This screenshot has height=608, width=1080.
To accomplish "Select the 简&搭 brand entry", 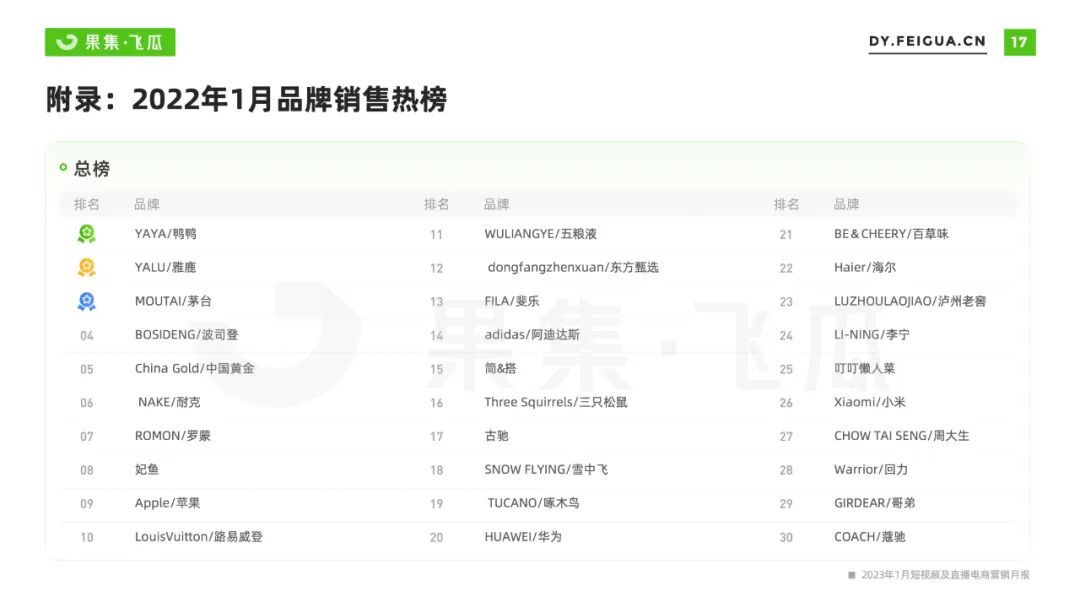I will 500,368.
